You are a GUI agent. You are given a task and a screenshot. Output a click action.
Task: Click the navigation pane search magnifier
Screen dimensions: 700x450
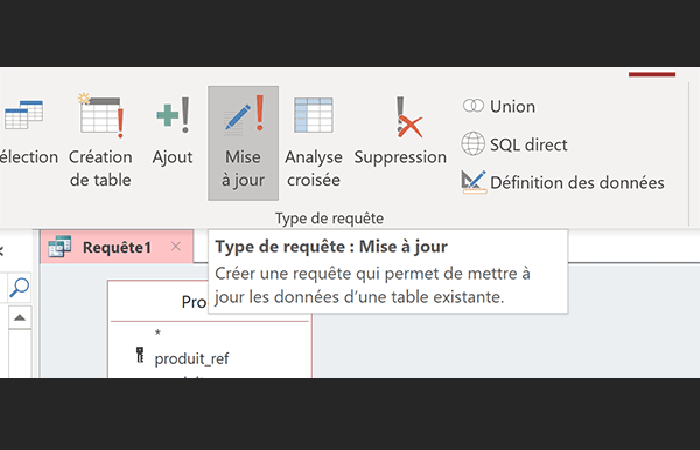tap(20, 287)
